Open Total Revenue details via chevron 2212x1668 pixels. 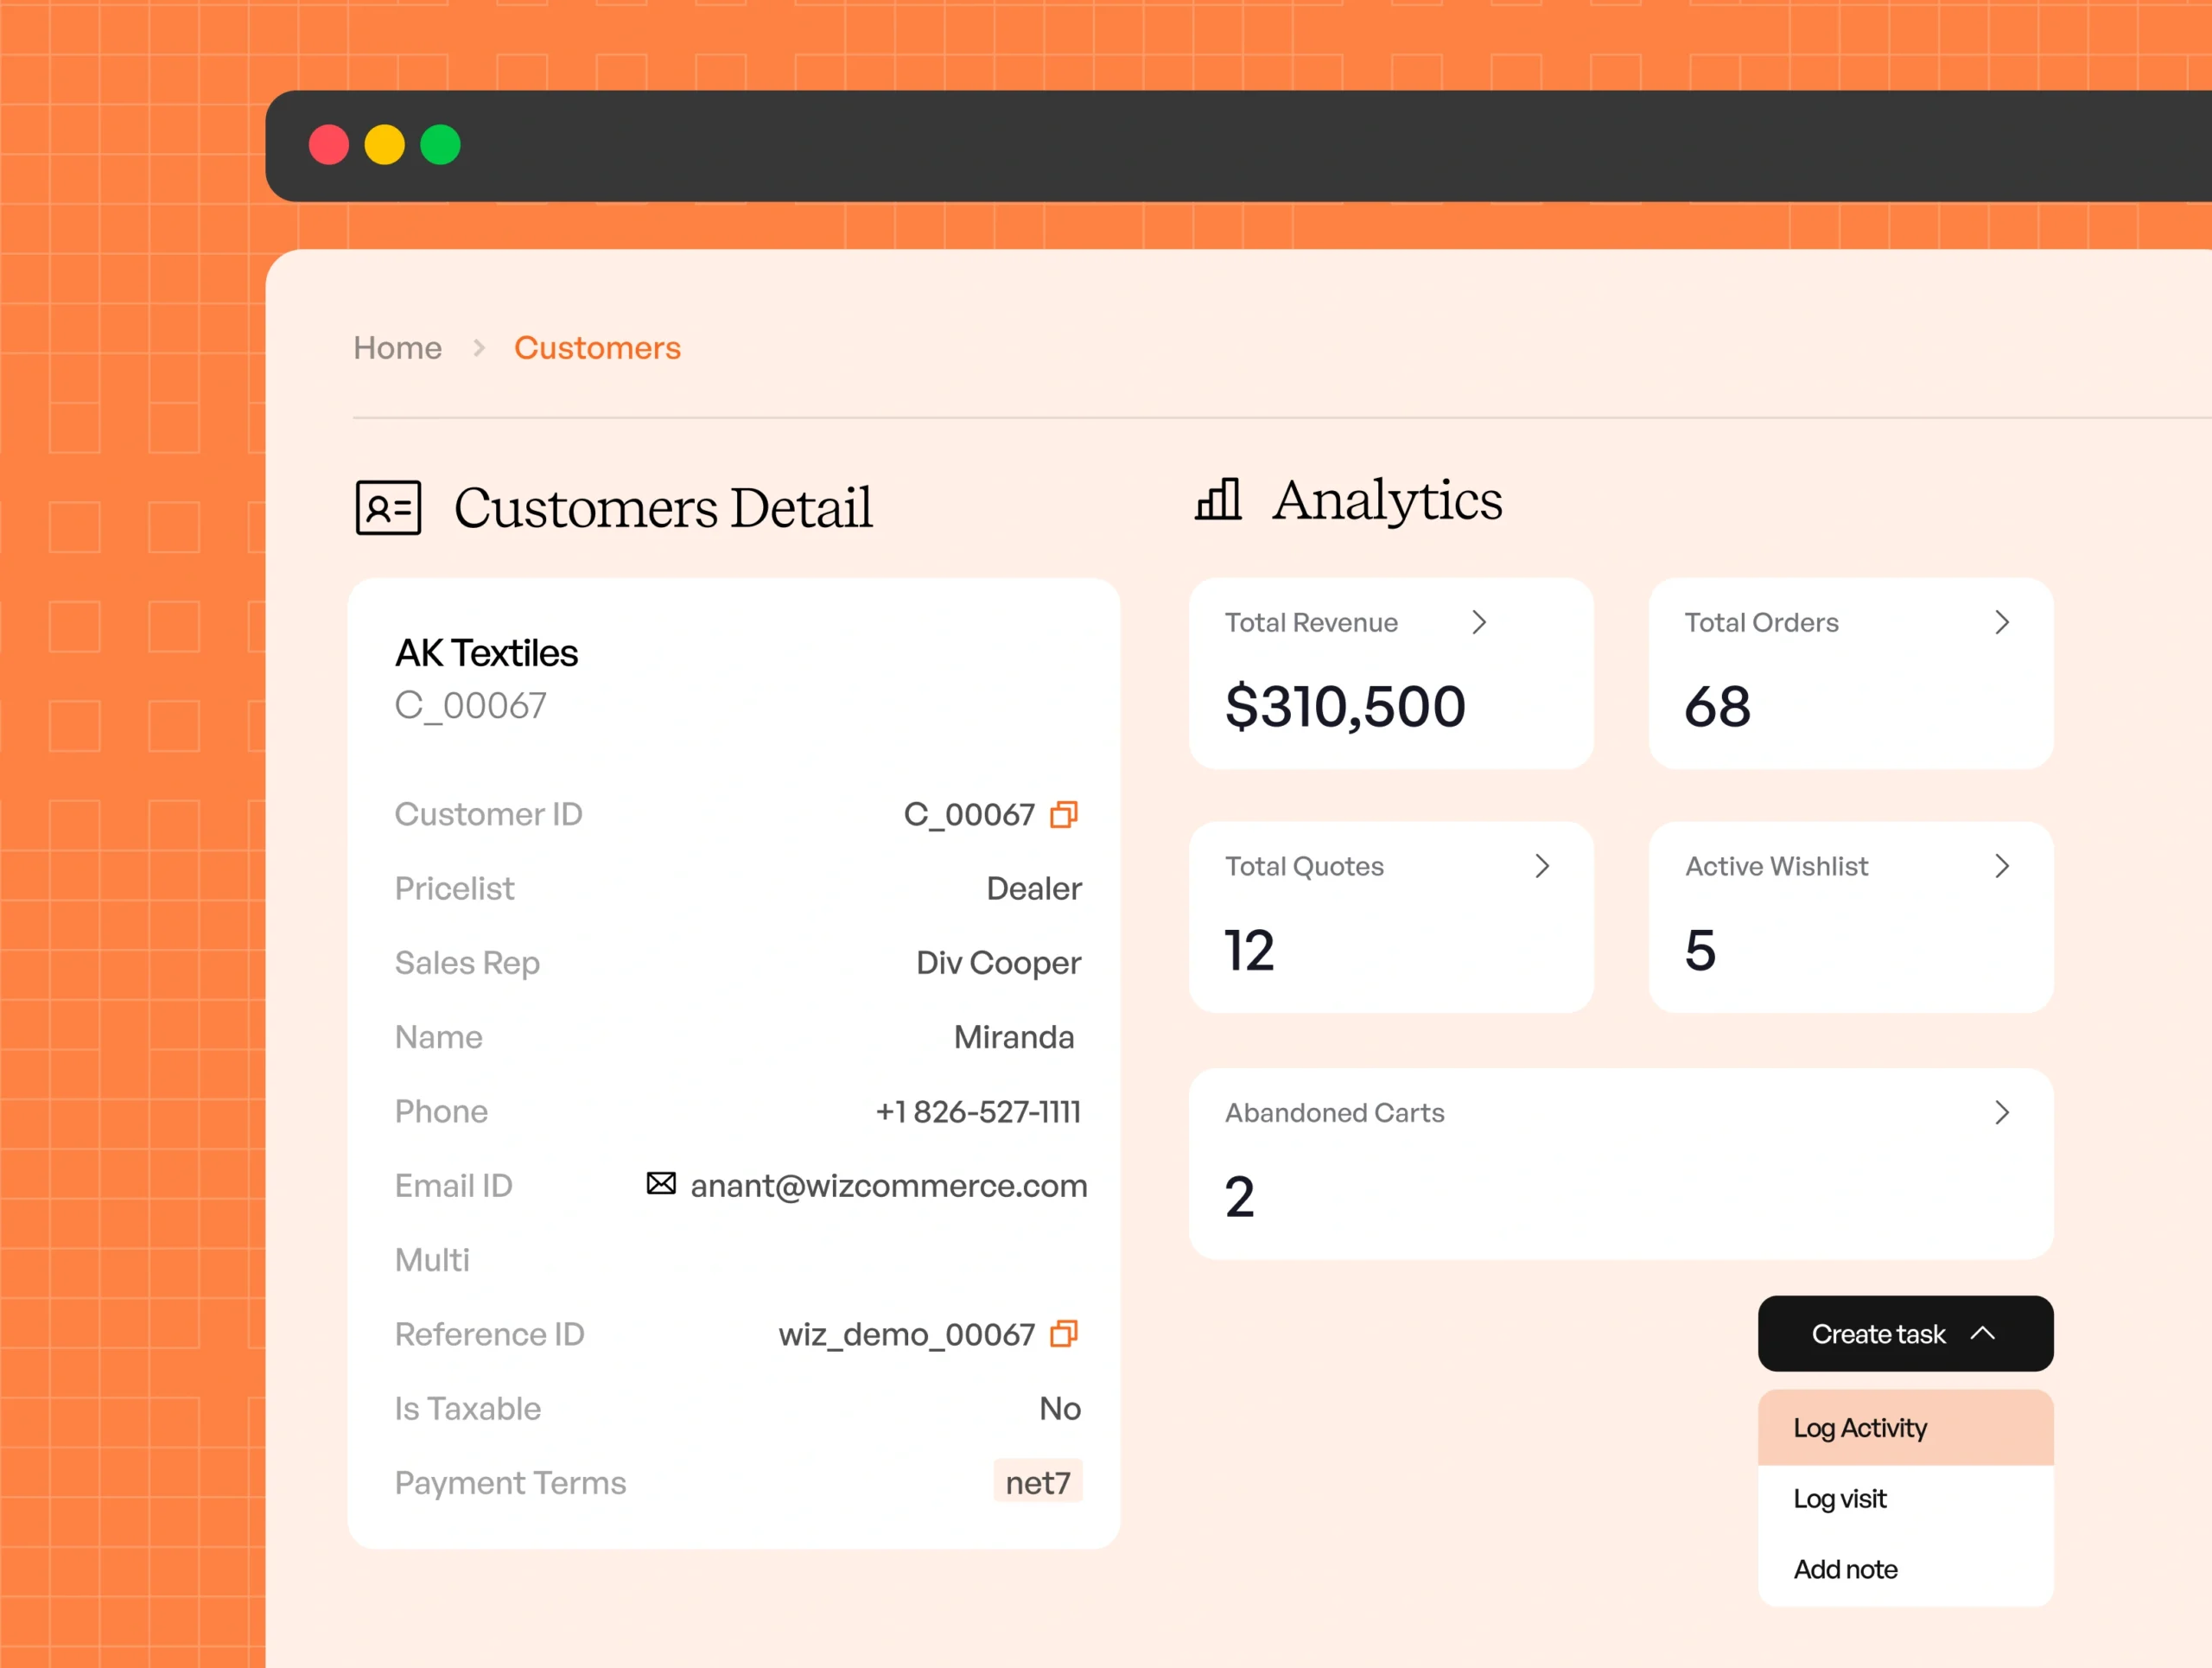pyautogui.click(x=1479, y=622)
